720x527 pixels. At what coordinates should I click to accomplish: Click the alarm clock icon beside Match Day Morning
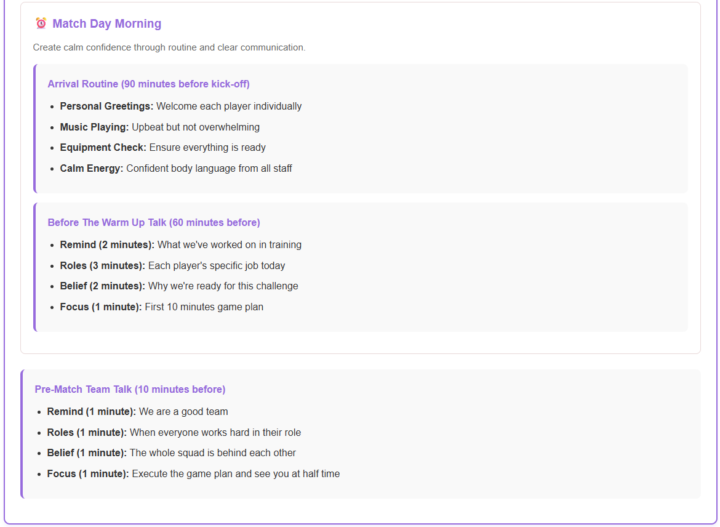point(41,24)
